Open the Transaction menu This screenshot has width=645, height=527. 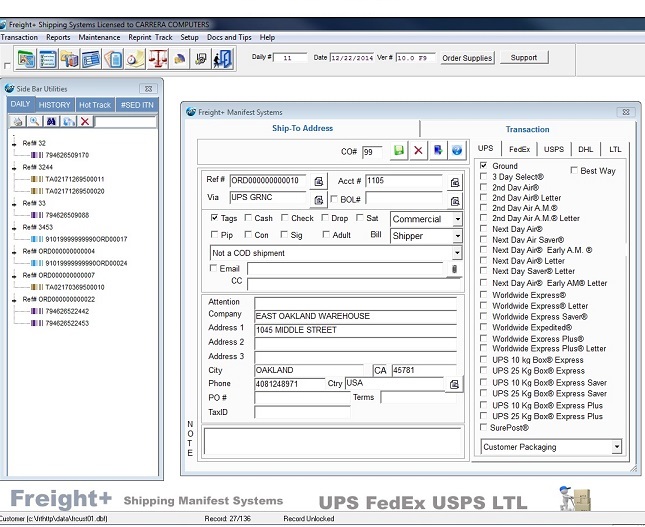(19, 37)
